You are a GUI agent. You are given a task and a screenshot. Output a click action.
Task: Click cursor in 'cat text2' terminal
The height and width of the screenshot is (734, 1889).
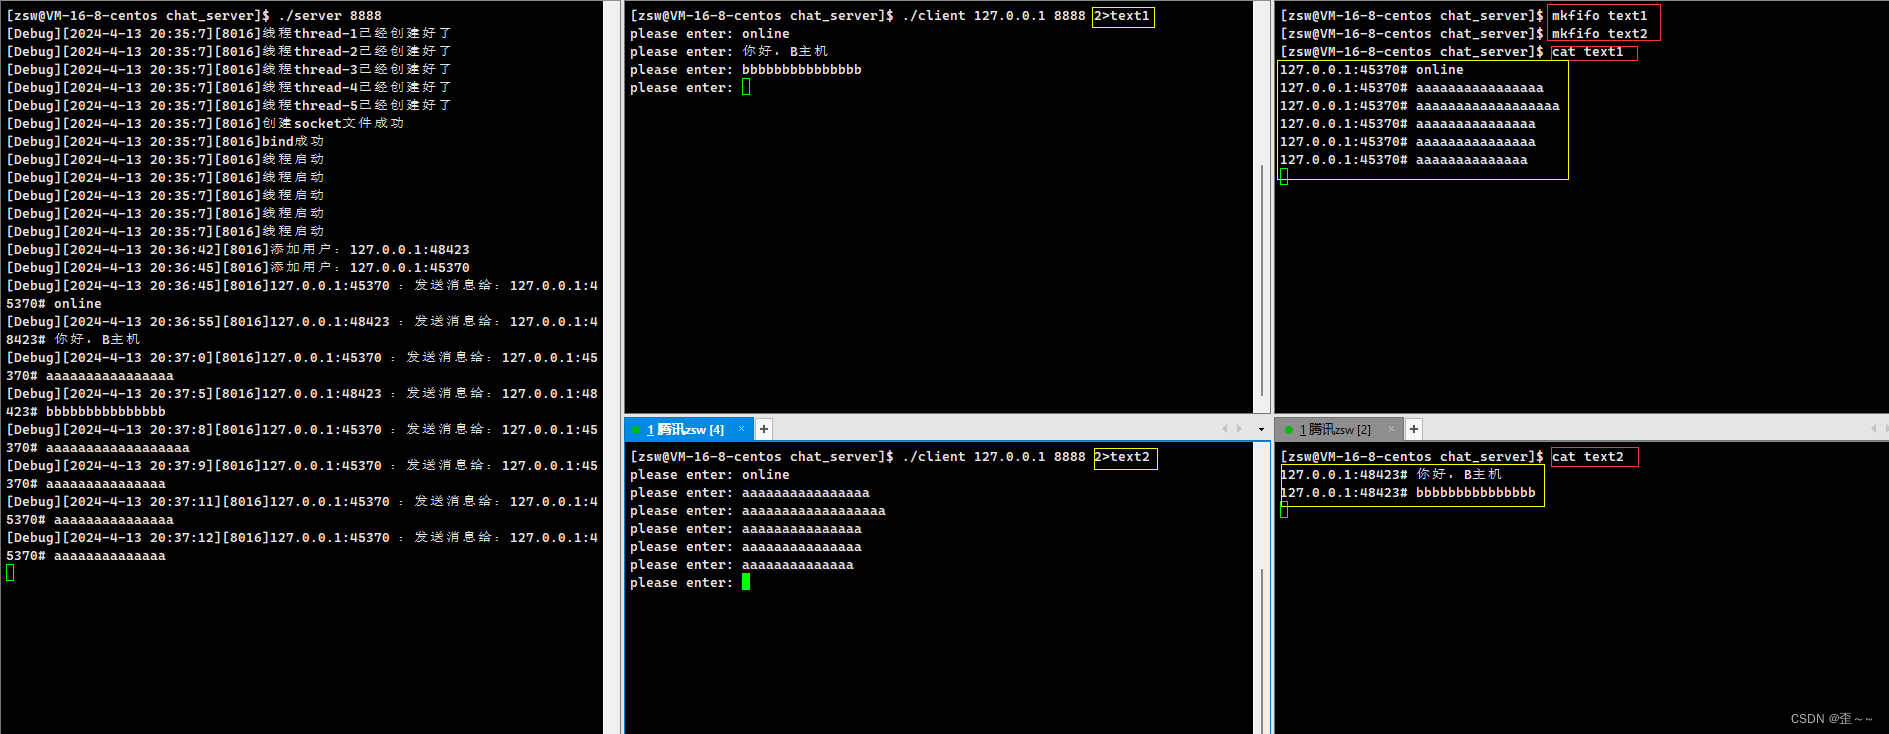pyautogui.click(x=1284, y=510)
